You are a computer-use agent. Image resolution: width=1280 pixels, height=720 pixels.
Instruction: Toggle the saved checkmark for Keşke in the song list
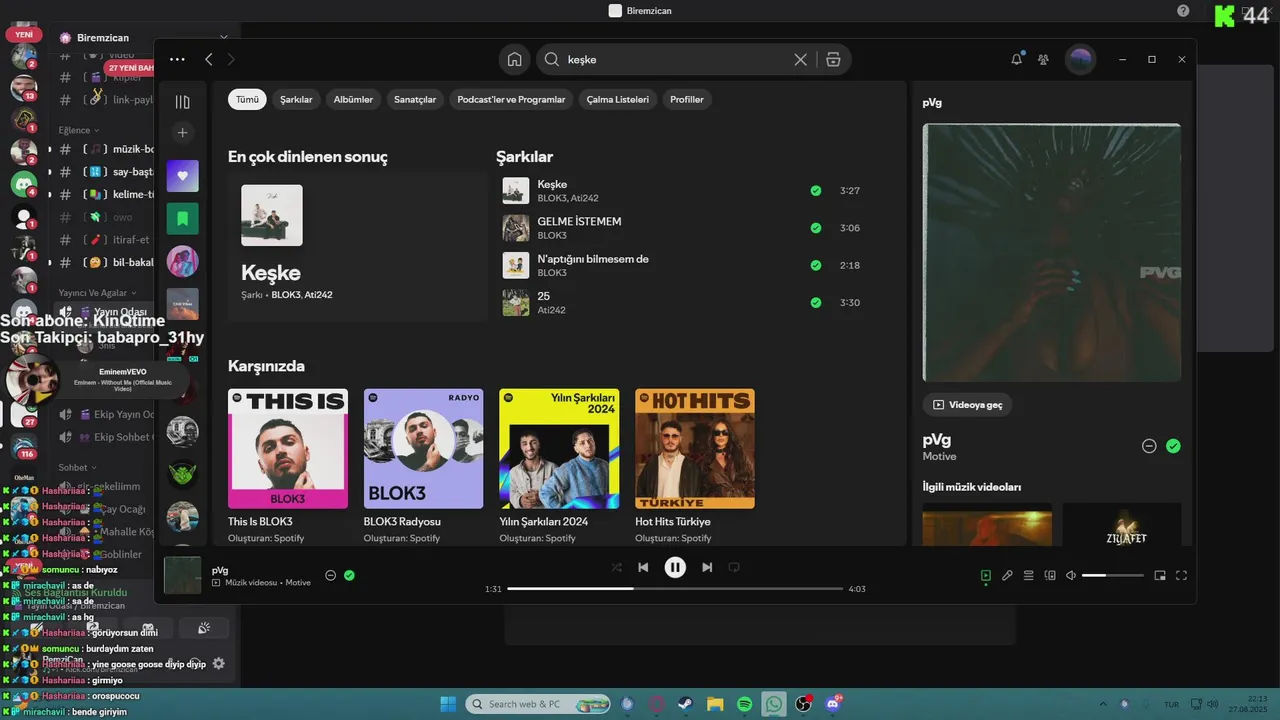(816, 190)
